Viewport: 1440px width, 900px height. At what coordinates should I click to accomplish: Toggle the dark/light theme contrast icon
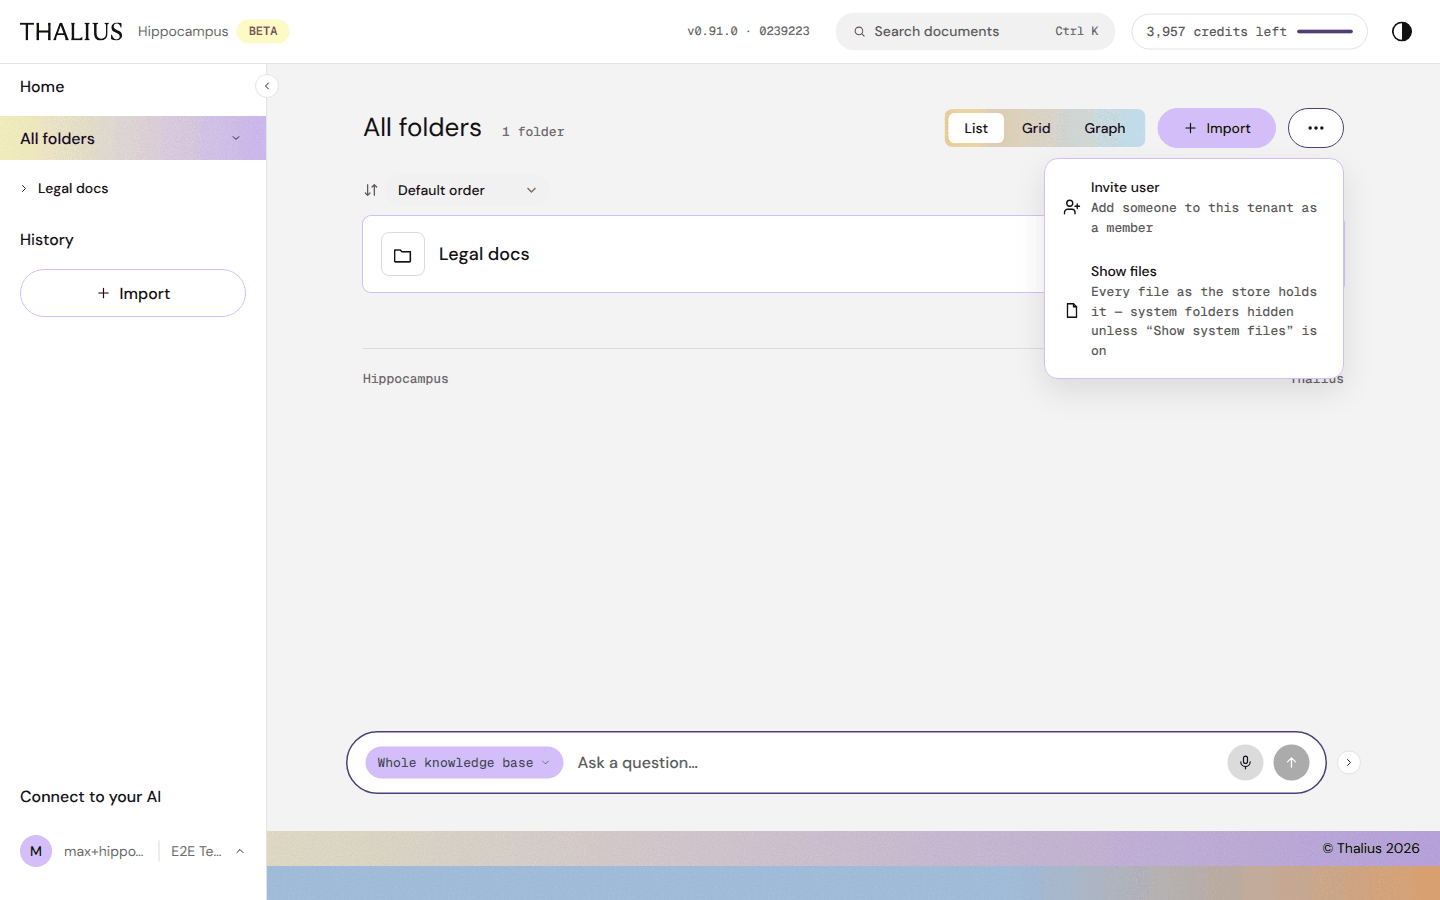point(1402,31)
